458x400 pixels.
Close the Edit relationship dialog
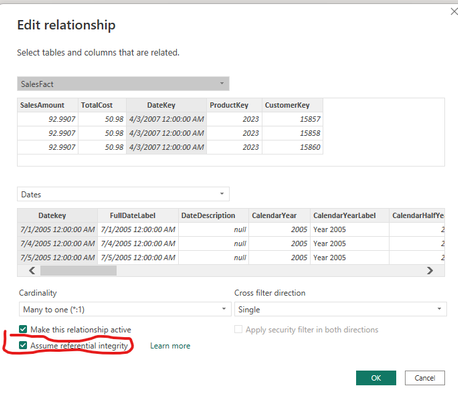454,12
